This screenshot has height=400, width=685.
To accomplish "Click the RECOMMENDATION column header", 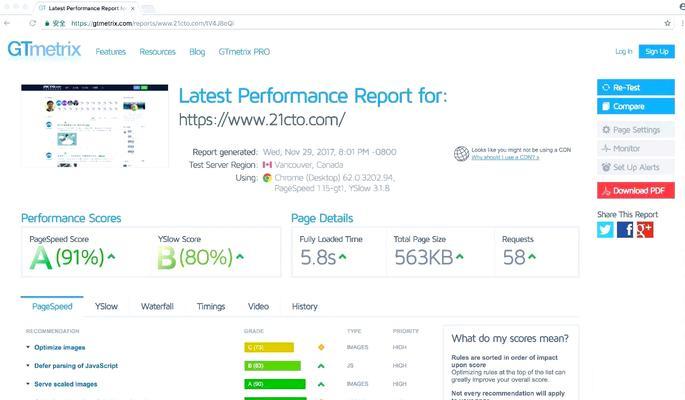I will 53,331.
